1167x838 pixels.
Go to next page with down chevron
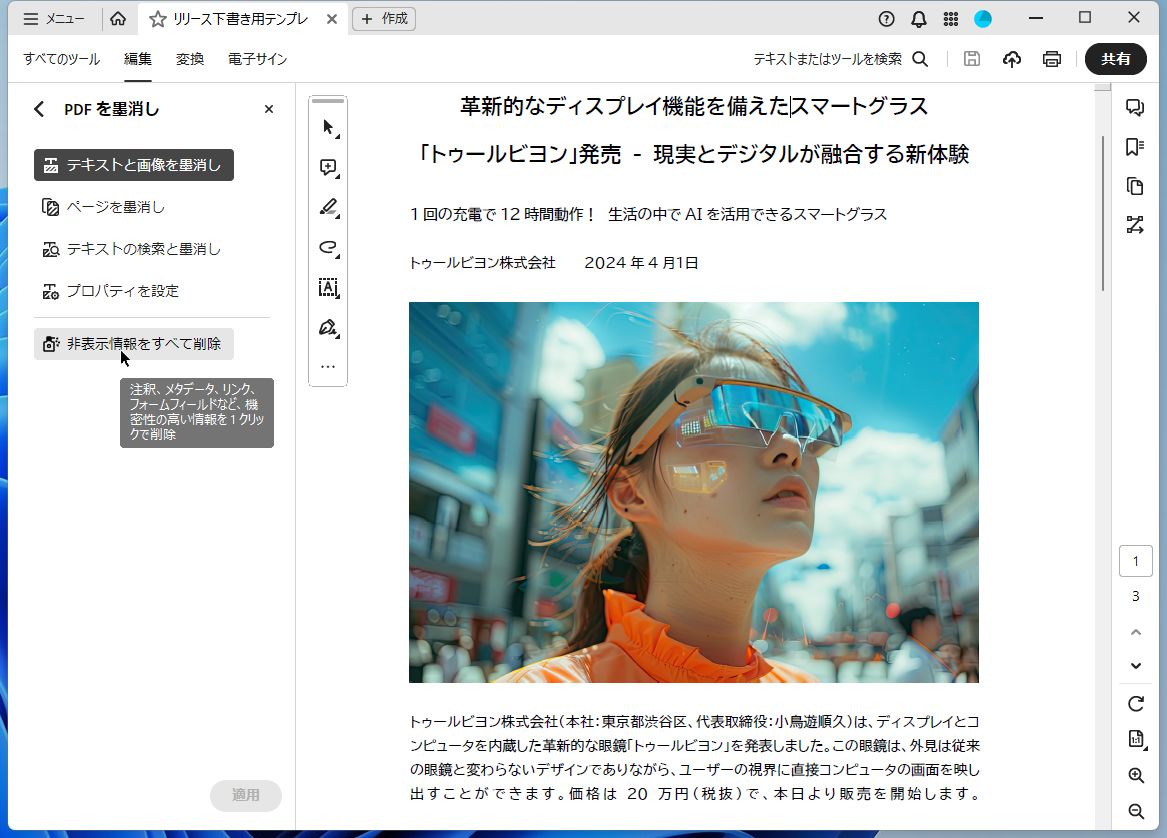(1135, 665)
